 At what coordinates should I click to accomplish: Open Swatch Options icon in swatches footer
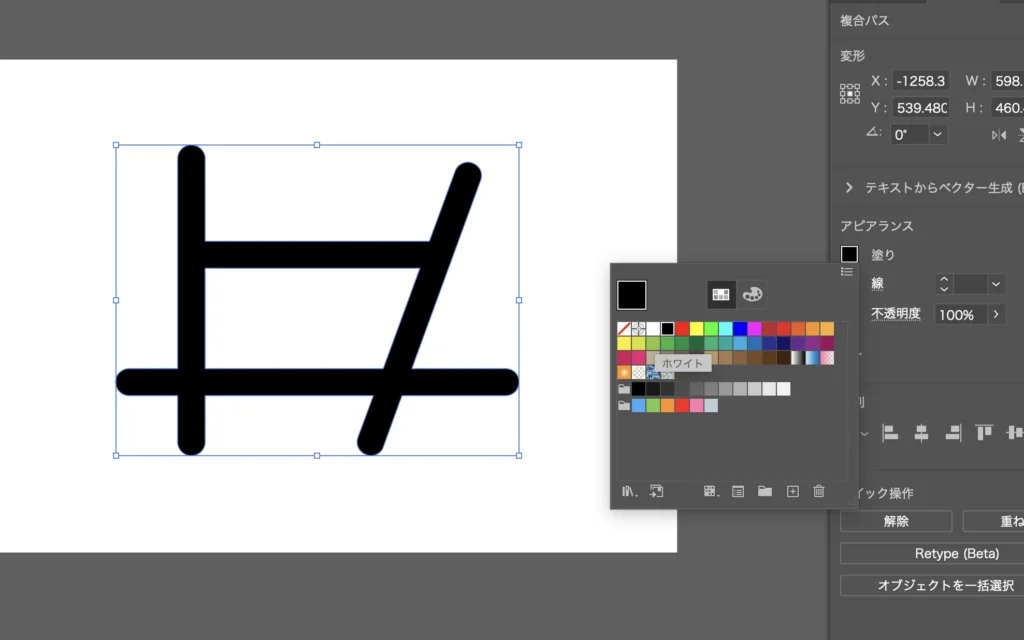(x=738, y=491)
